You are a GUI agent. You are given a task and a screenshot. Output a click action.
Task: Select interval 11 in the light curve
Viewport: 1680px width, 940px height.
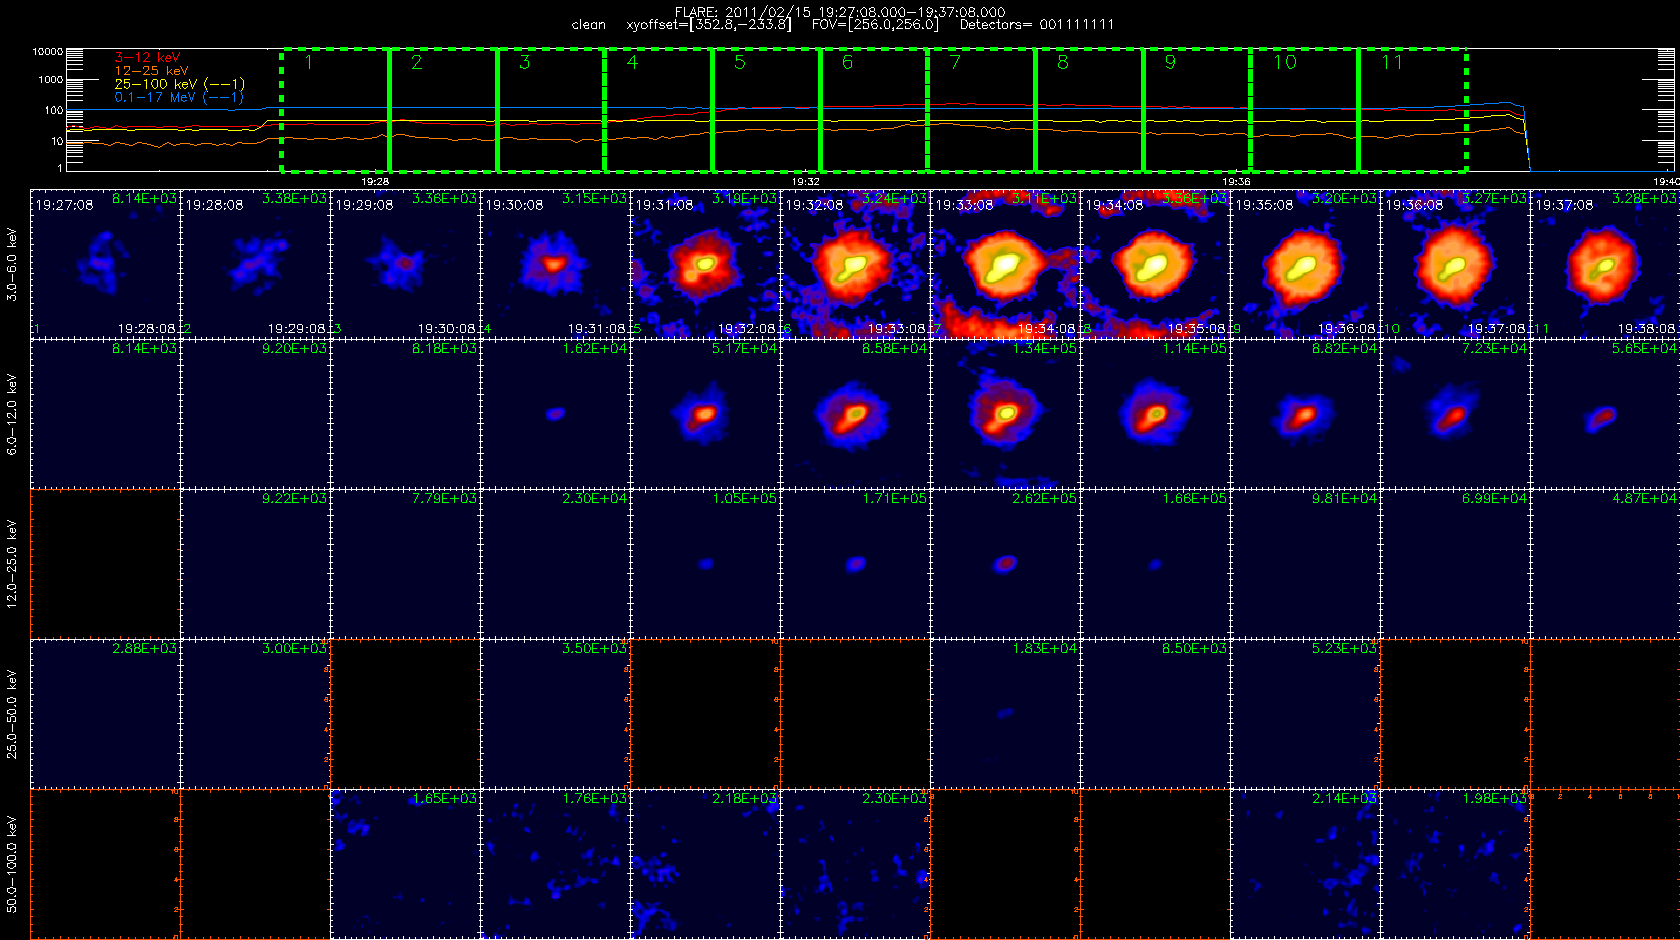[x=1412, y=110]
